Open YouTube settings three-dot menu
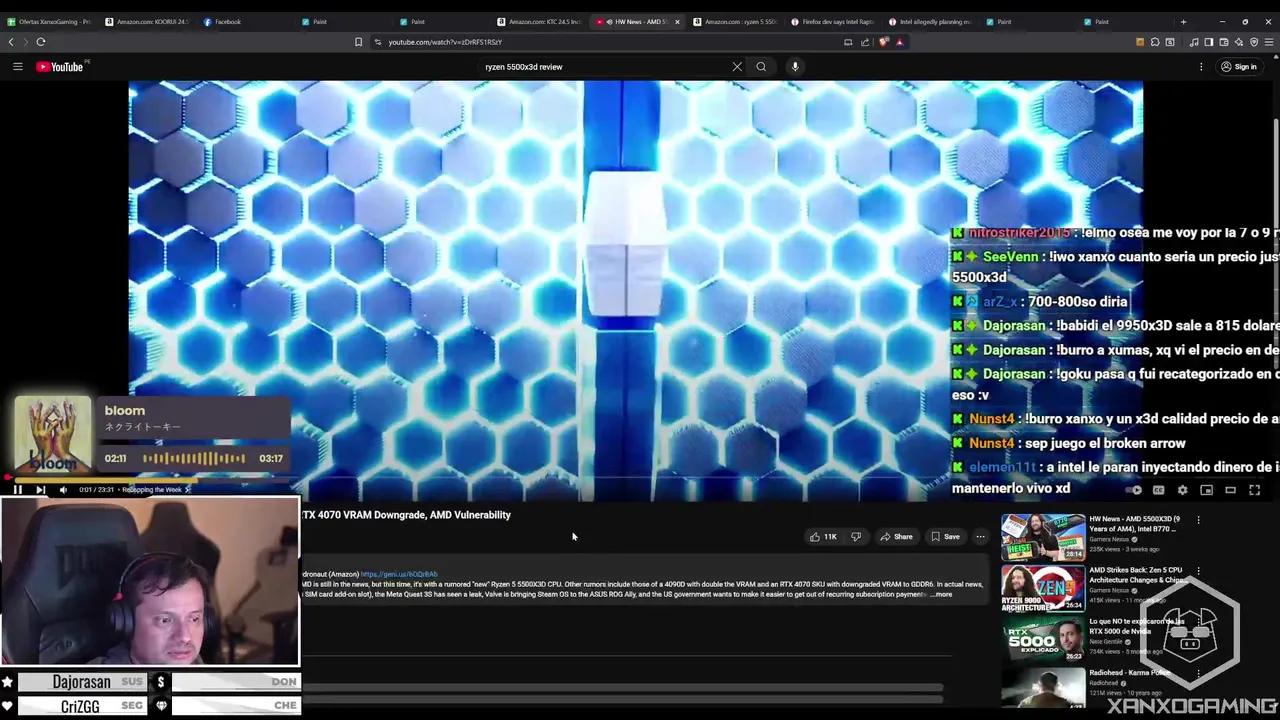 (x=1201, y=67)
